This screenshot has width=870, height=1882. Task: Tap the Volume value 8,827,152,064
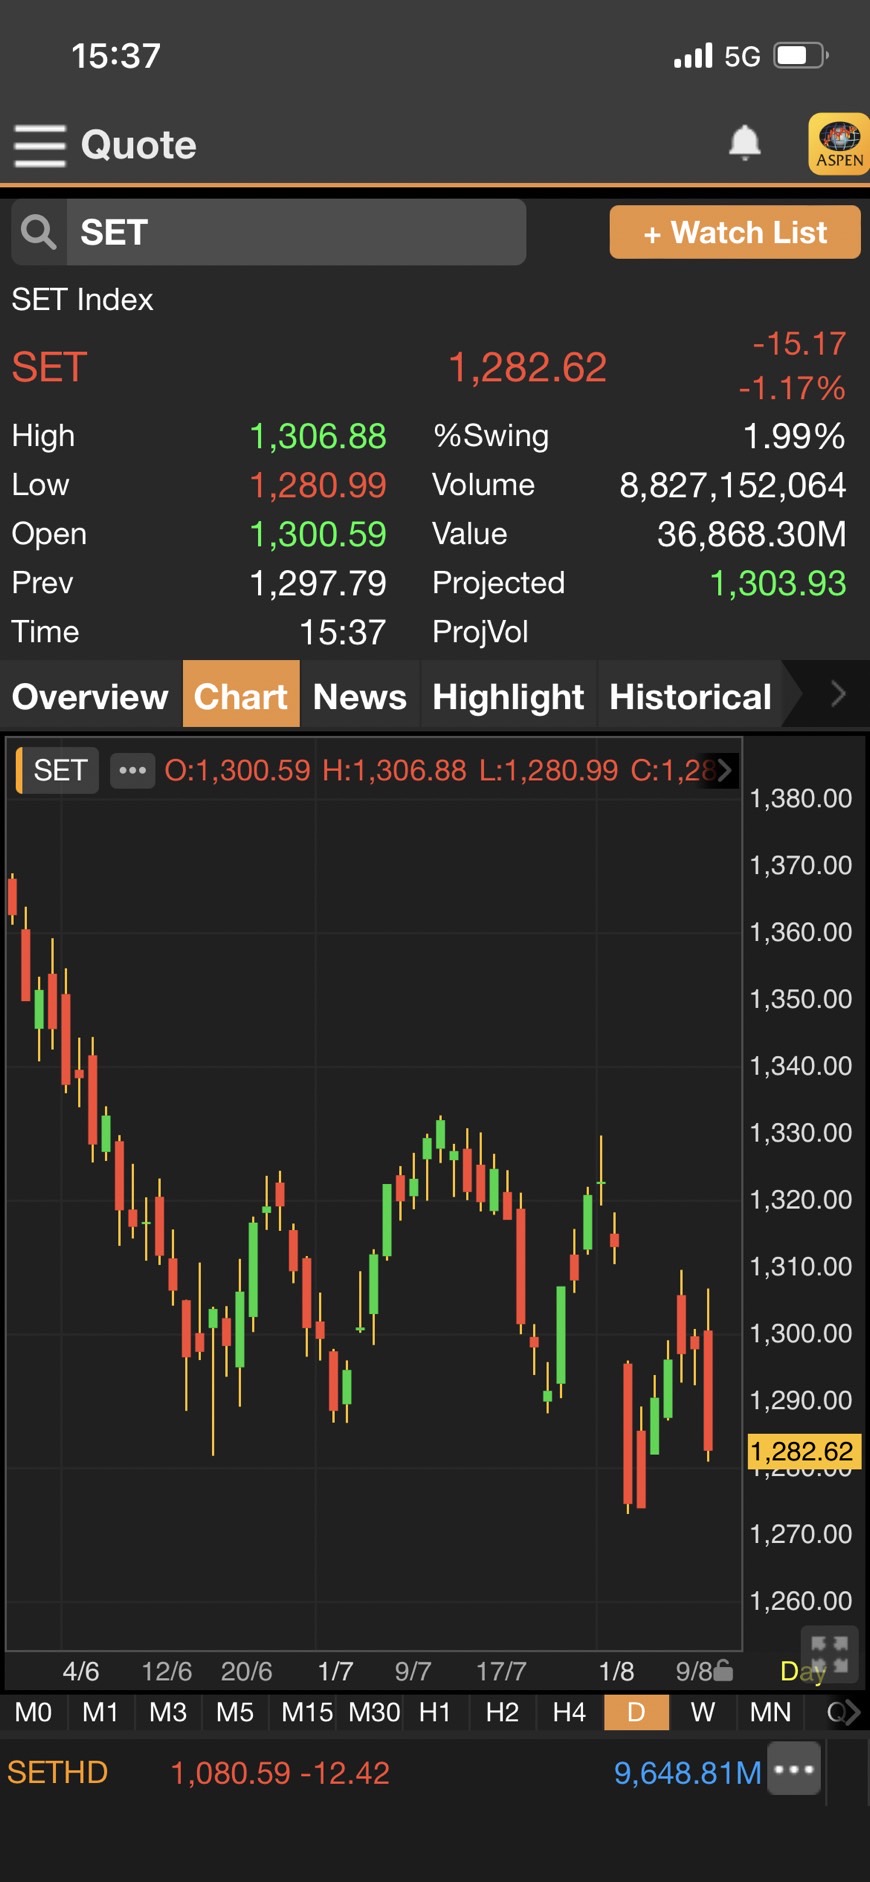coord(732,485)
